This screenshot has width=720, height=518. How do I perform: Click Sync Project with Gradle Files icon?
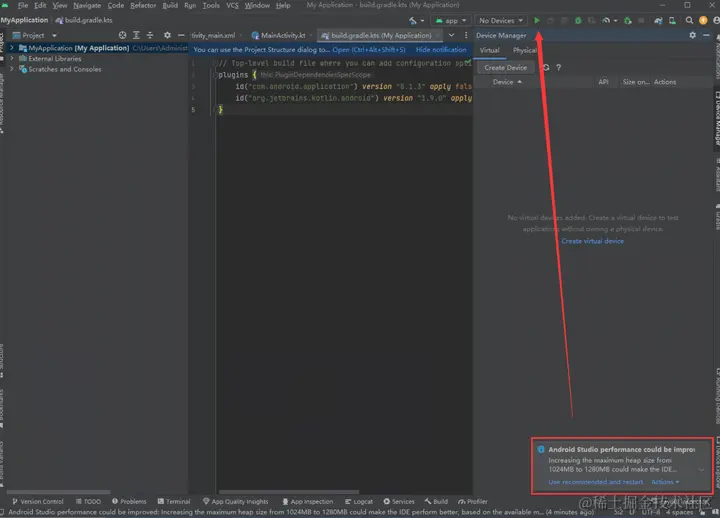click(x=658, y=21)
